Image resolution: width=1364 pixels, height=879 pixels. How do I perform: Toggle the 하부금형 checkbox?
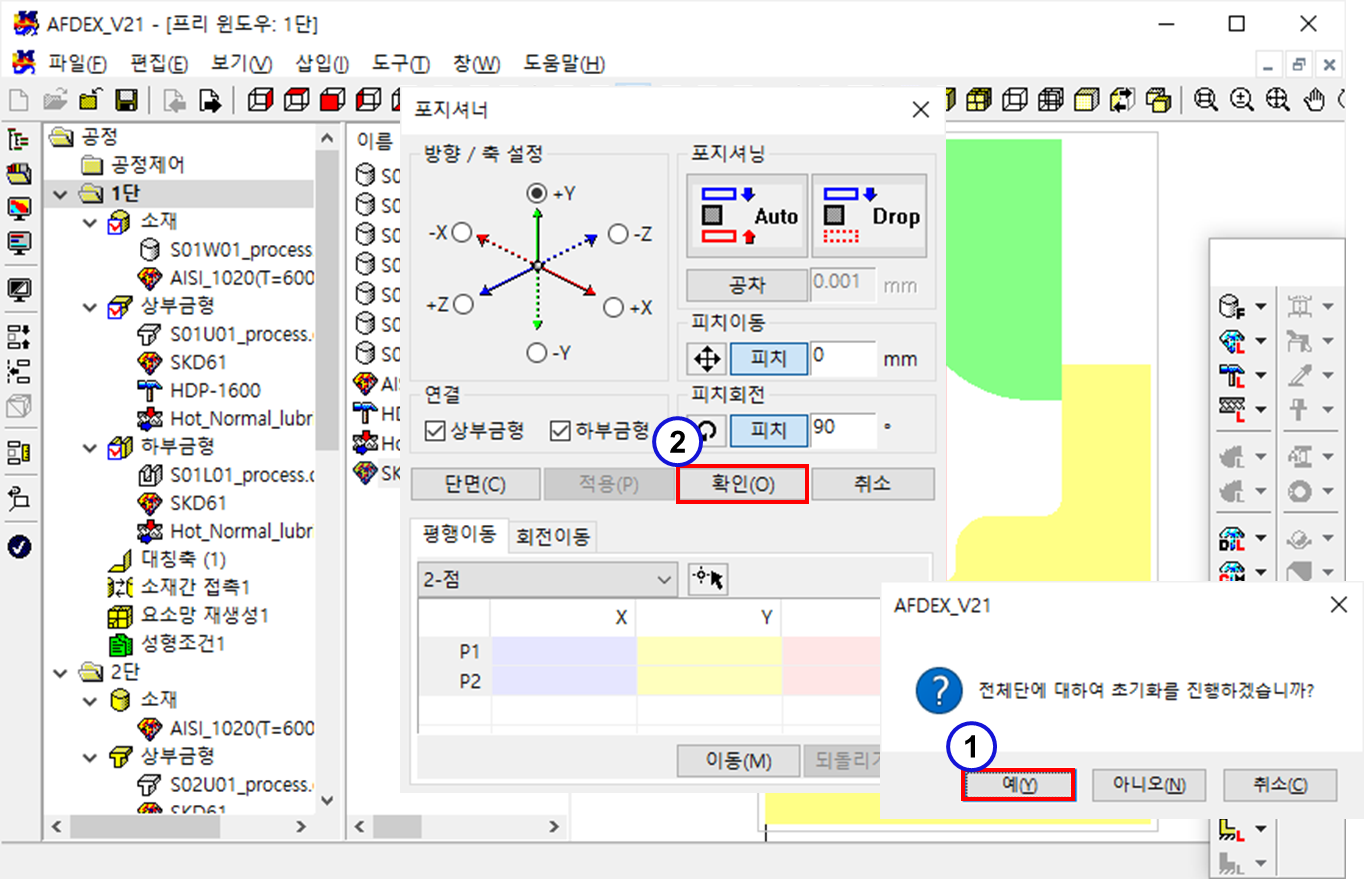tap(560, 431)
